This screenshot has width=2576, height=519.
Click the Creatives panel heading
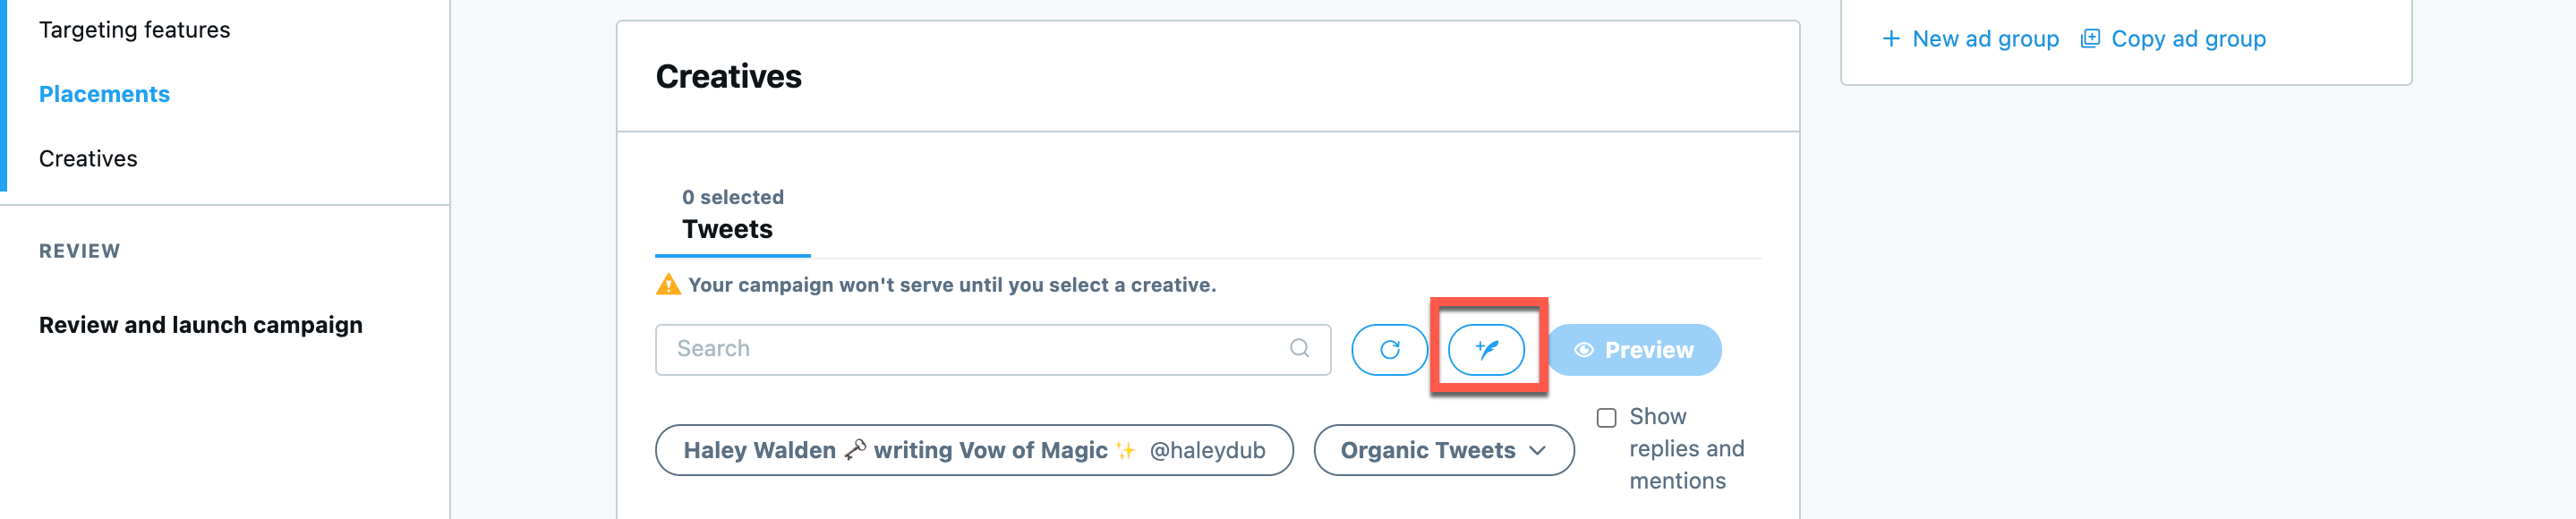(x=728, y=76)
